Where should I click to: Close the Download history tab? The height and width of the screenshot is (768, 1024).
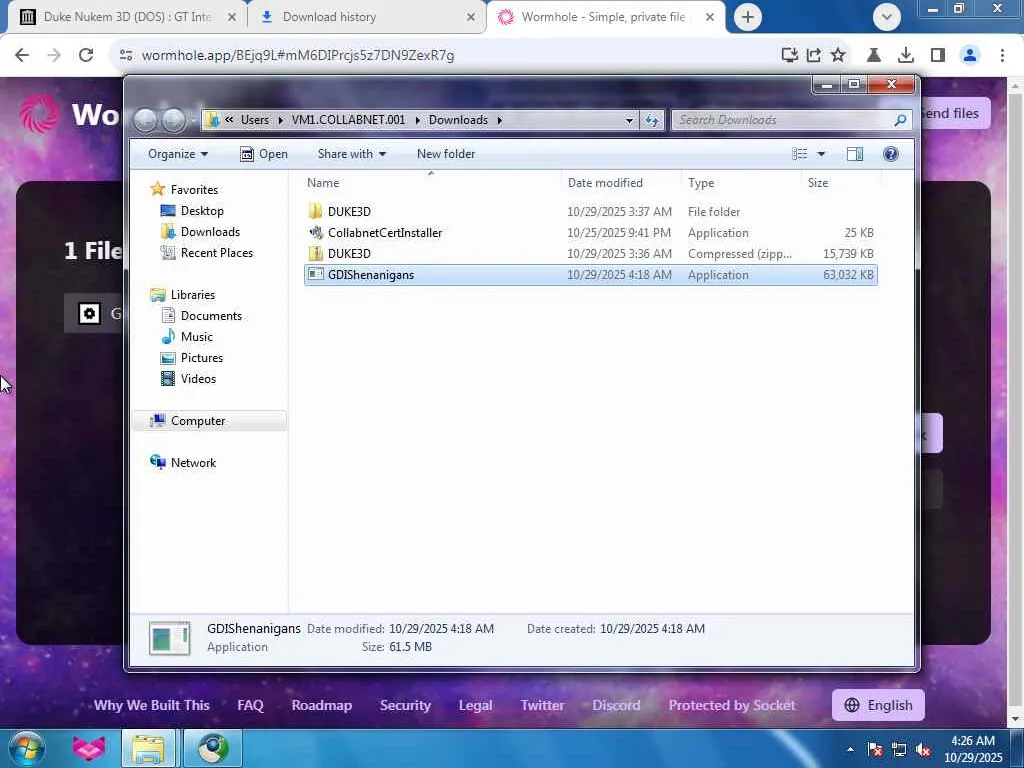pos(471,17)
